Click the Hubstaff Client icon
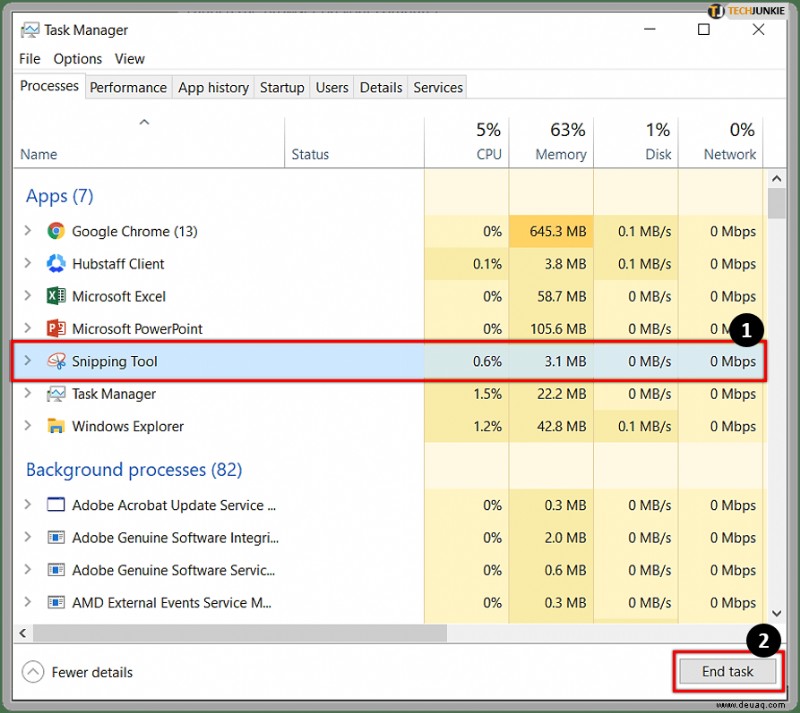The height and width of the screenshot is (713, 800). 56,264
